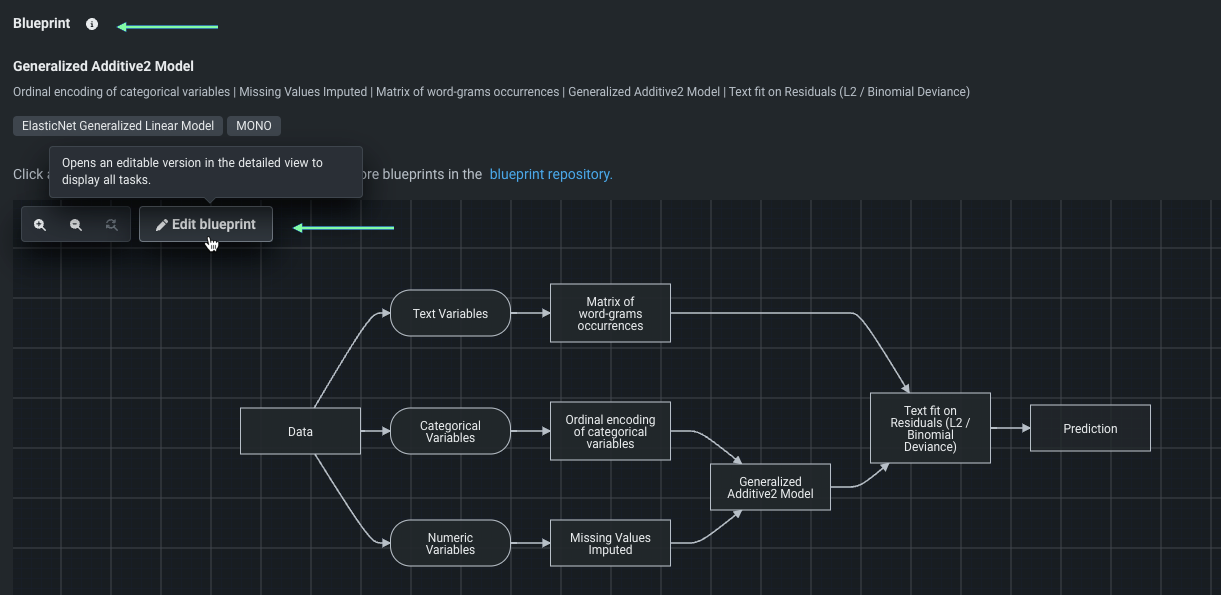Click the Blueprint section heading text
The height and width of the screenshot is (595, 1221).
(x=42, y=24)
